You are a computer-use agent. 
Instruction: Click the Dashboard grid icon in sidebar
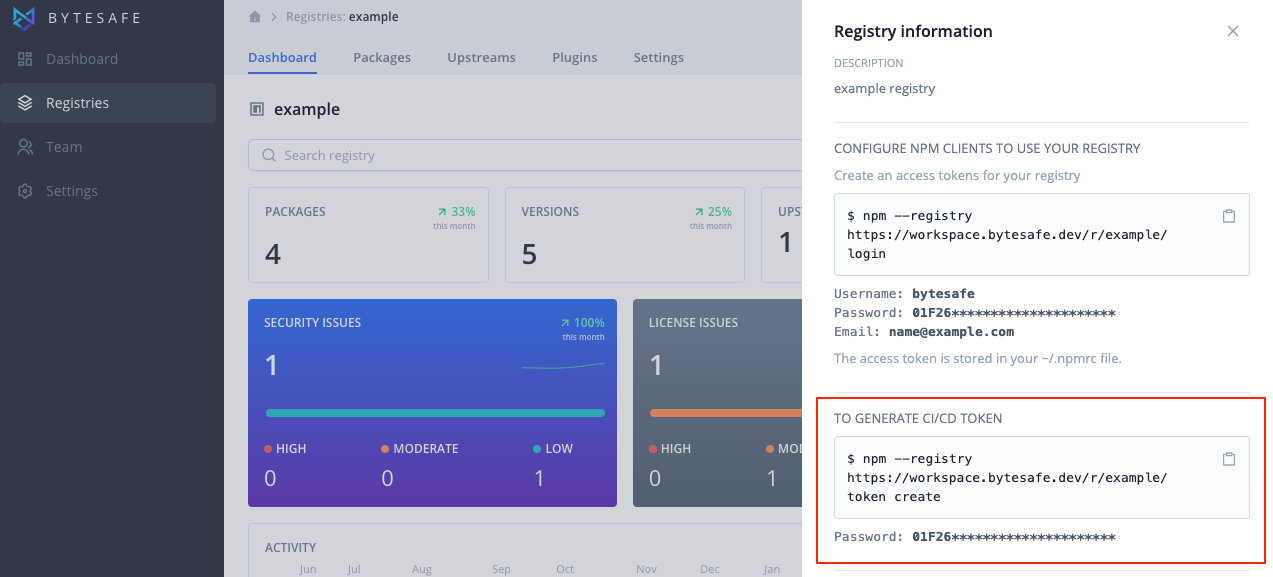[25, 59]
